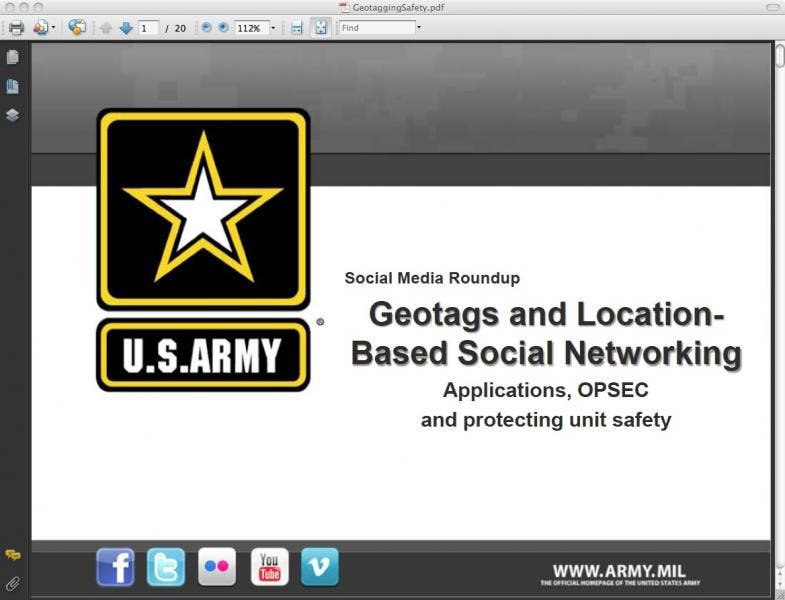Image resolution: width=785 pixels, height=600 pixels.
Task: Open the Facebook icon in the slide
Action: click(x=115, y=567)
